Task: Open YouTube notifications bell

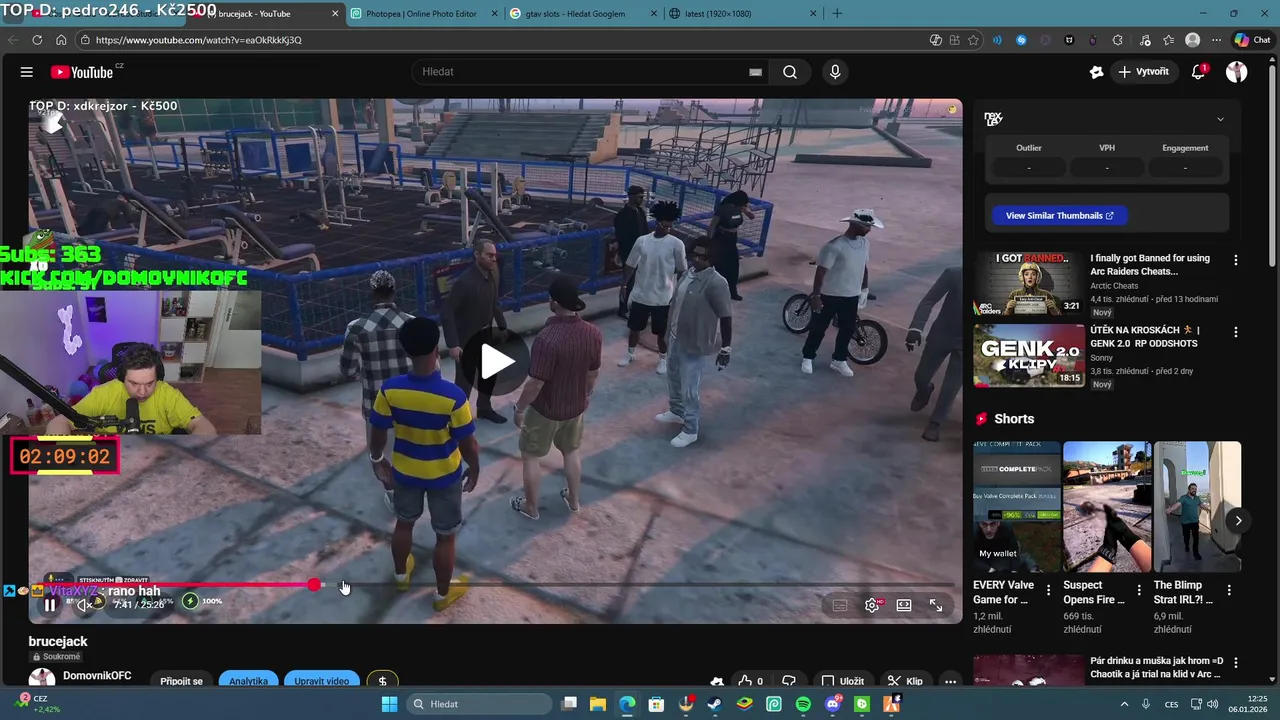Action: pos(1198,72)
